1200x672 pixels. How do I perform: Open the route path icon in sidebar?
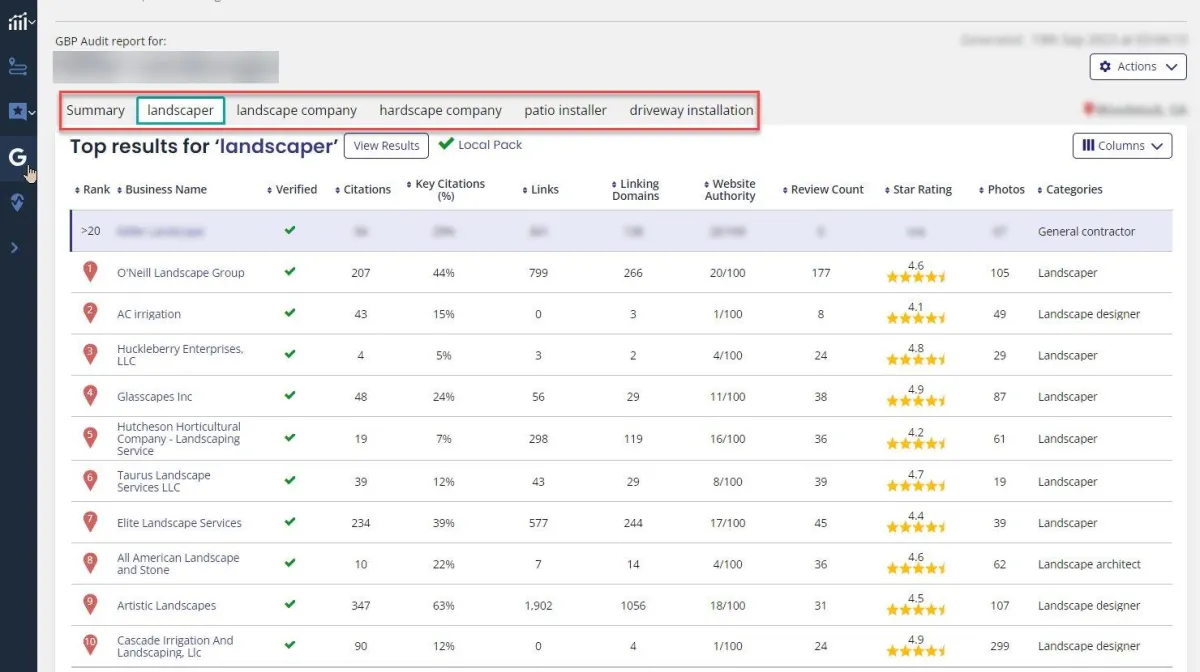tap(18, 67)
